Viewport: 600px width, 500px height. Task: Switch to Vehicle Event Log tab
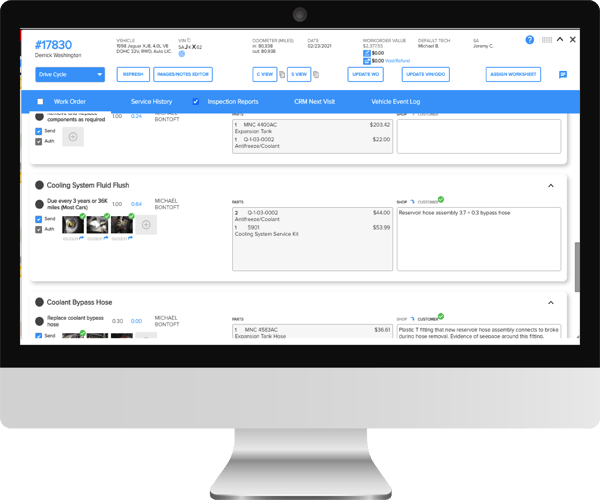coord(396,102)
